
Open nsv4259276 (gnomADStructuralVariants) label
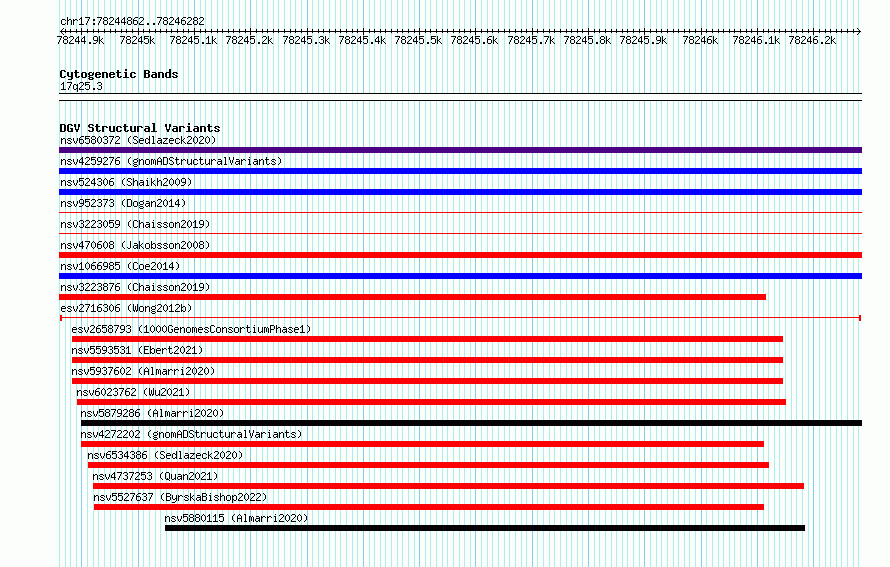171,161
